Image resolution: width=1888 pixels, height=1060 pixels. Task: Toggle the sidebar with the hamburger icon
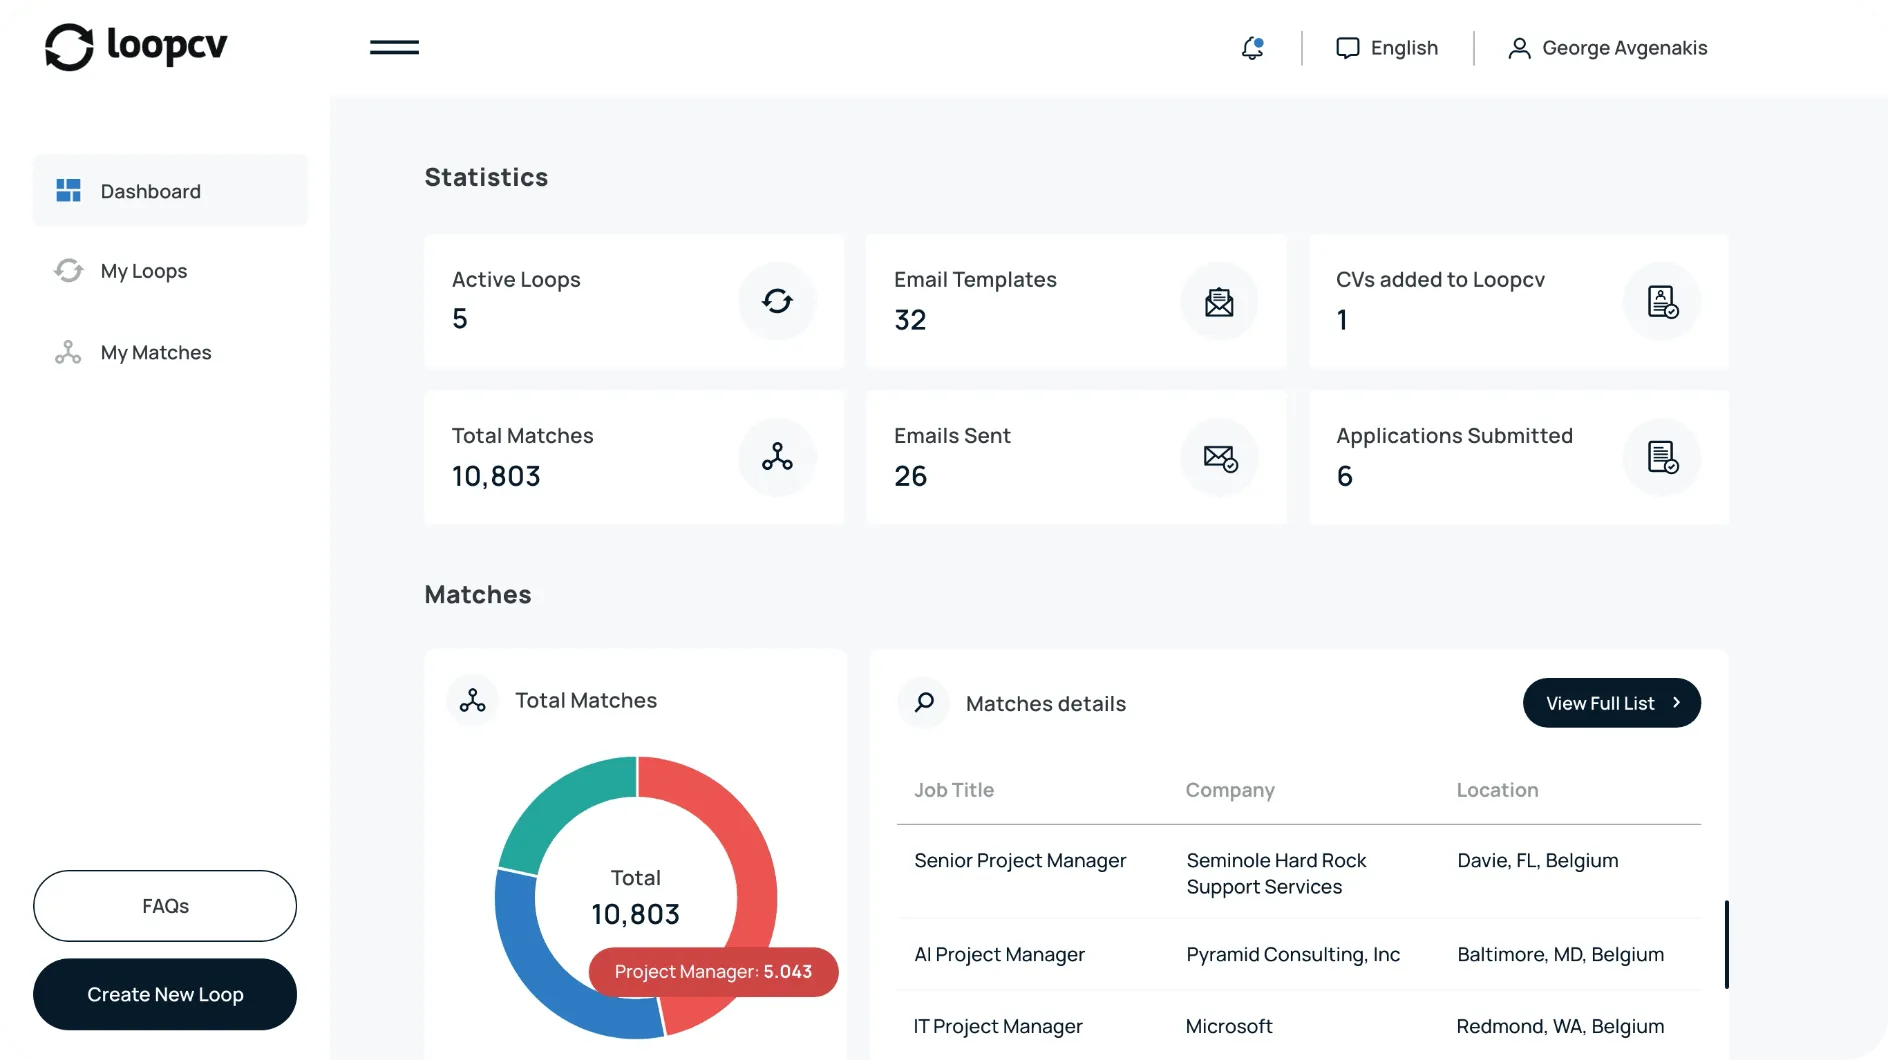click(x=393, y=47)
